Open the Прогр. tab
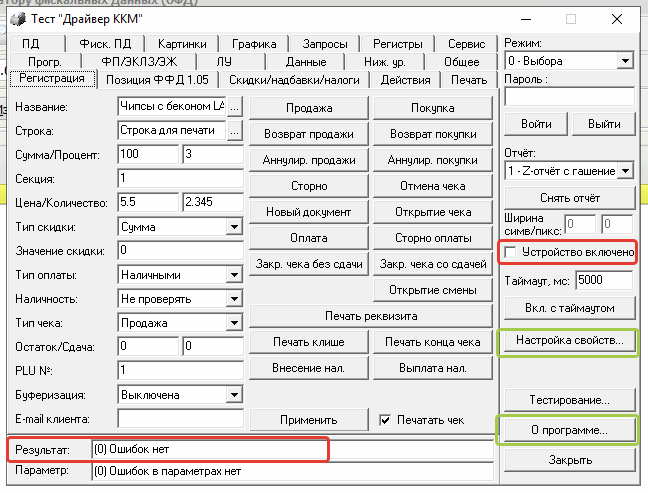Viewport: 648px width, 493px height. click(x=45, y=62)
